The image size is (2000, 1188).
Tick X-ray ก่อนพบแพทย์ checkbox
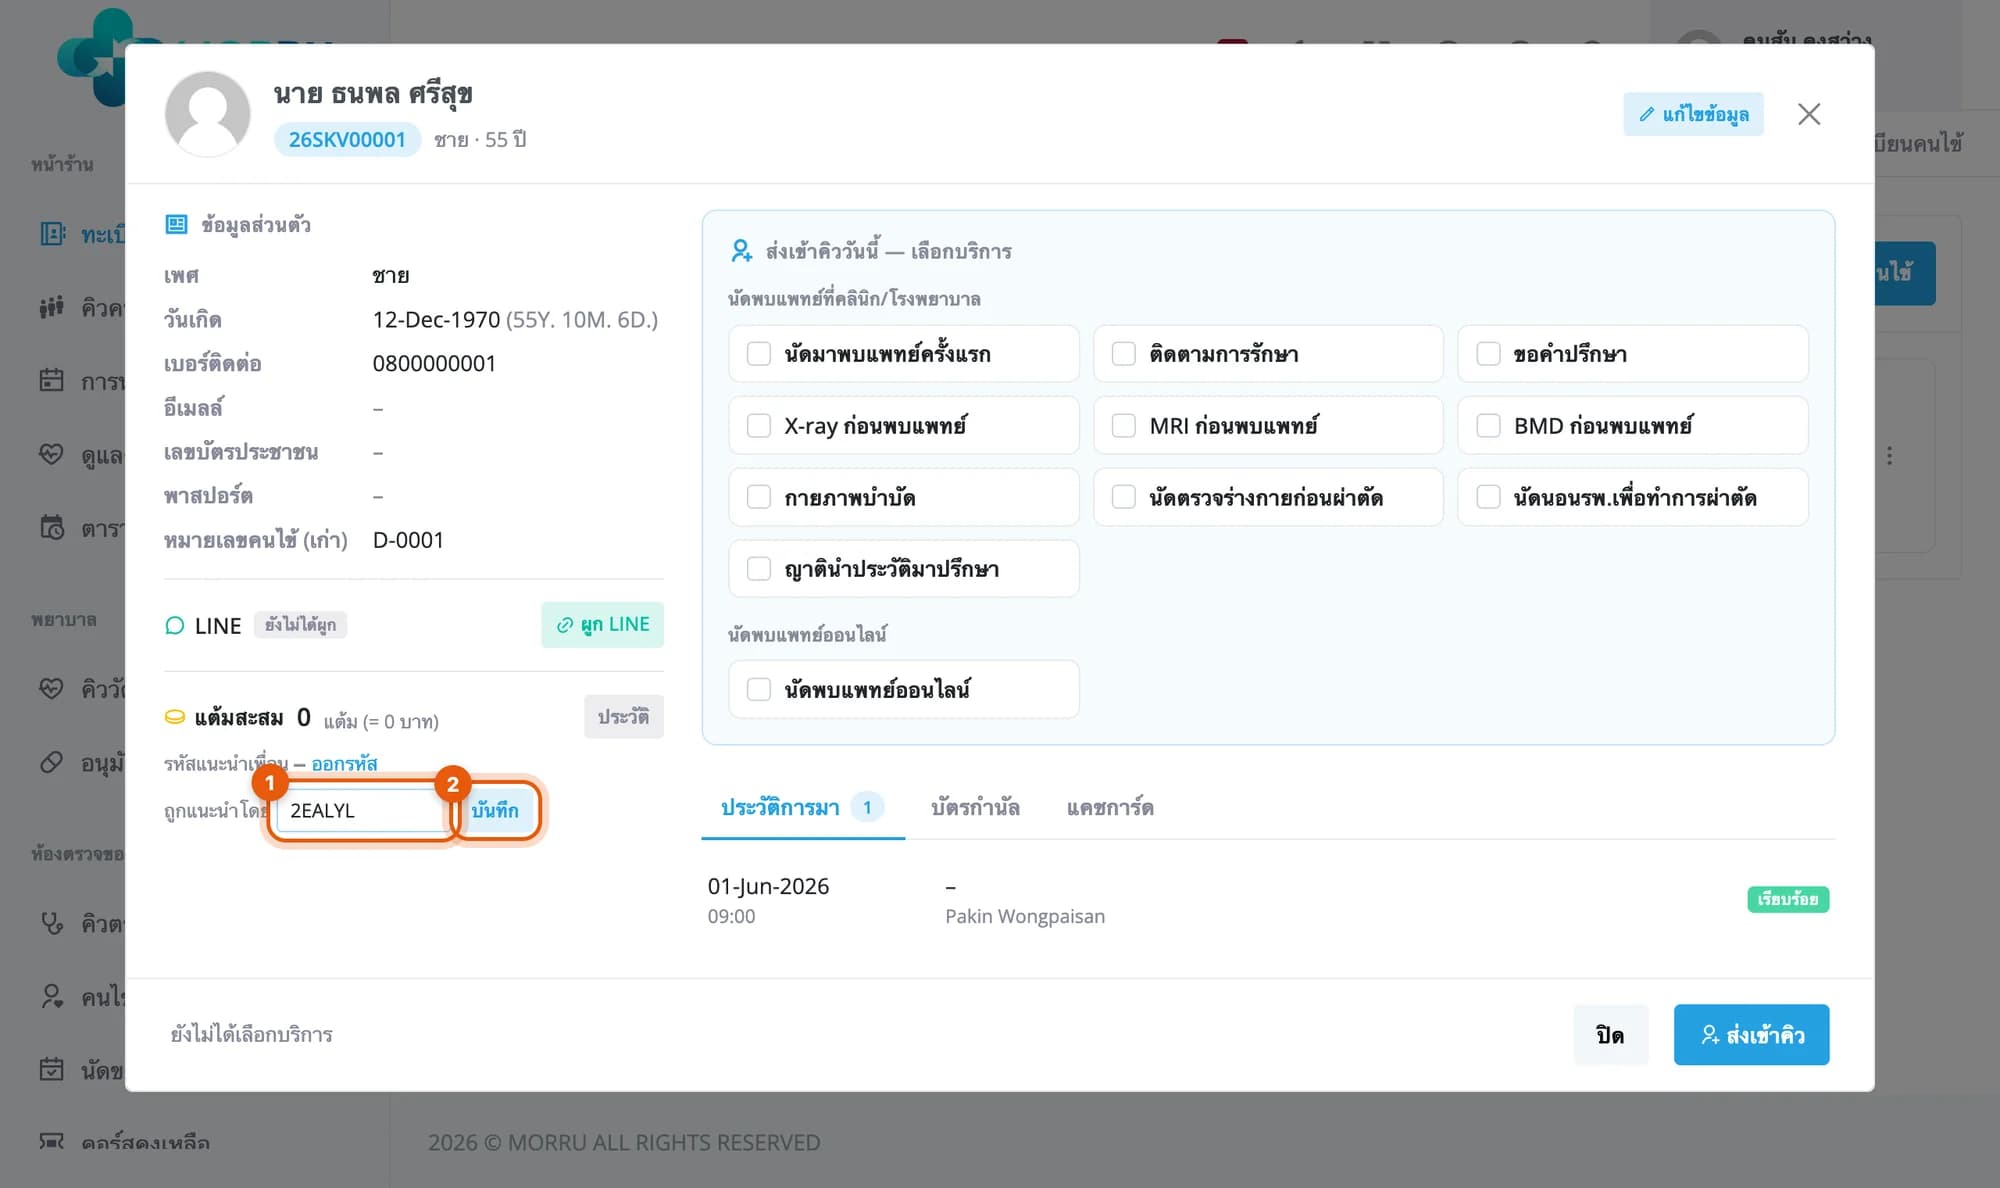pos(759,426)
